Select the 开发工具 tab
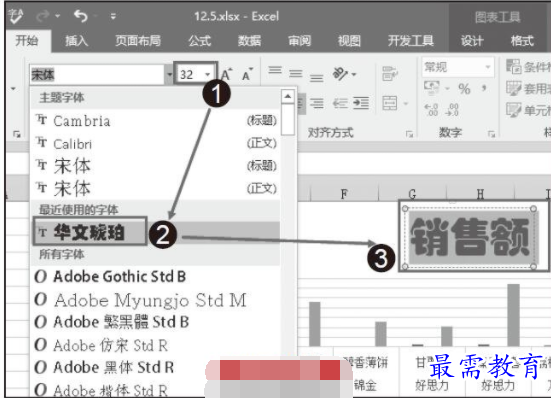Screen dimensions: 551x398 click(411, 41)
